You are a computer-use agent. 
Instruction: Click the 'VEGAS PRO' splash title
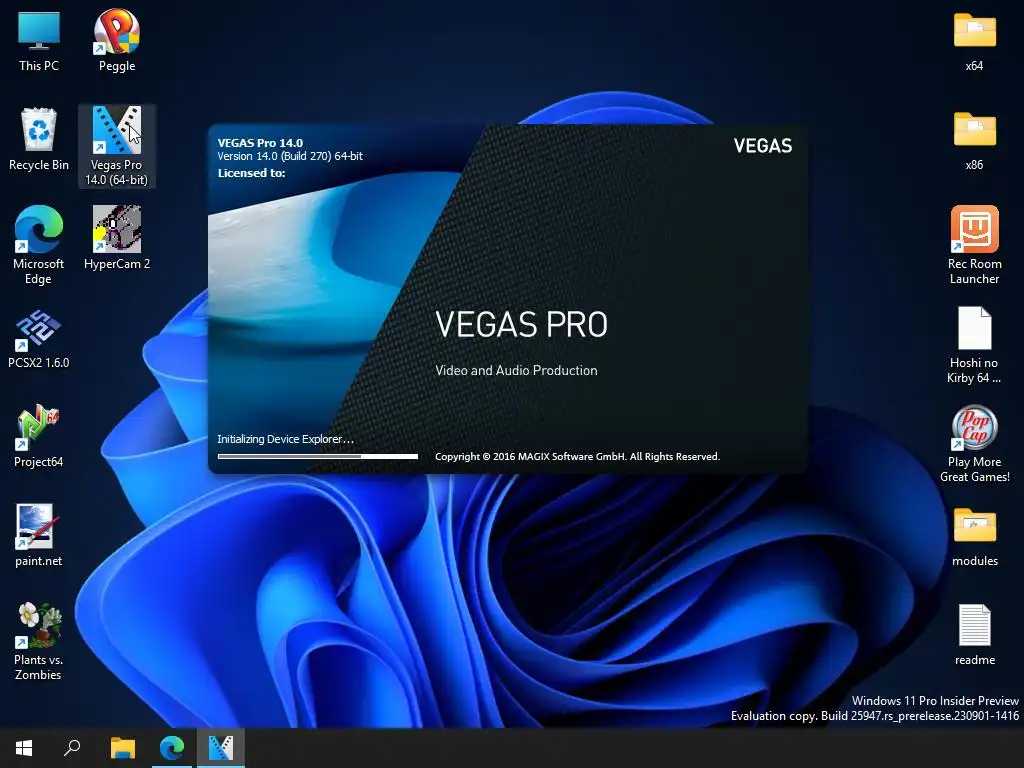click(x=521, y=325)
